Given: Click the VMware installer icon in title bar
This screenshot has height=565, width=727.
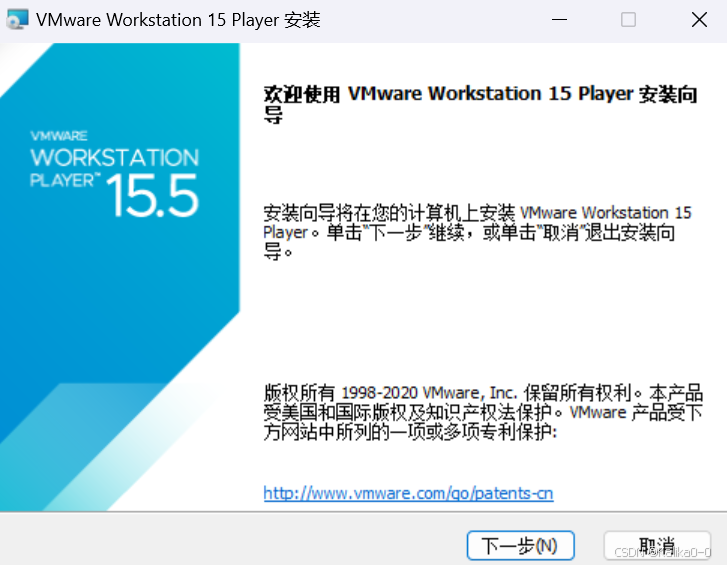Looking at the screenshot, I should tap(17, 19).
